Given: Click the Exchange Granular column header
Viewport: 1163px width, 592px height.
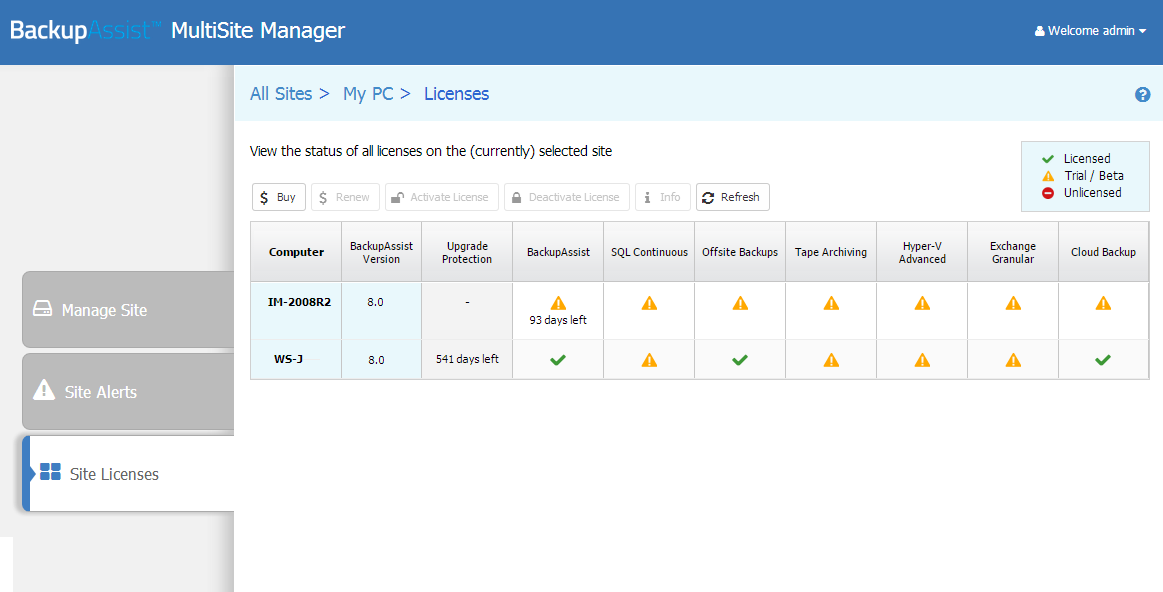Looking at the screenshot, I should coord(1013,252).
